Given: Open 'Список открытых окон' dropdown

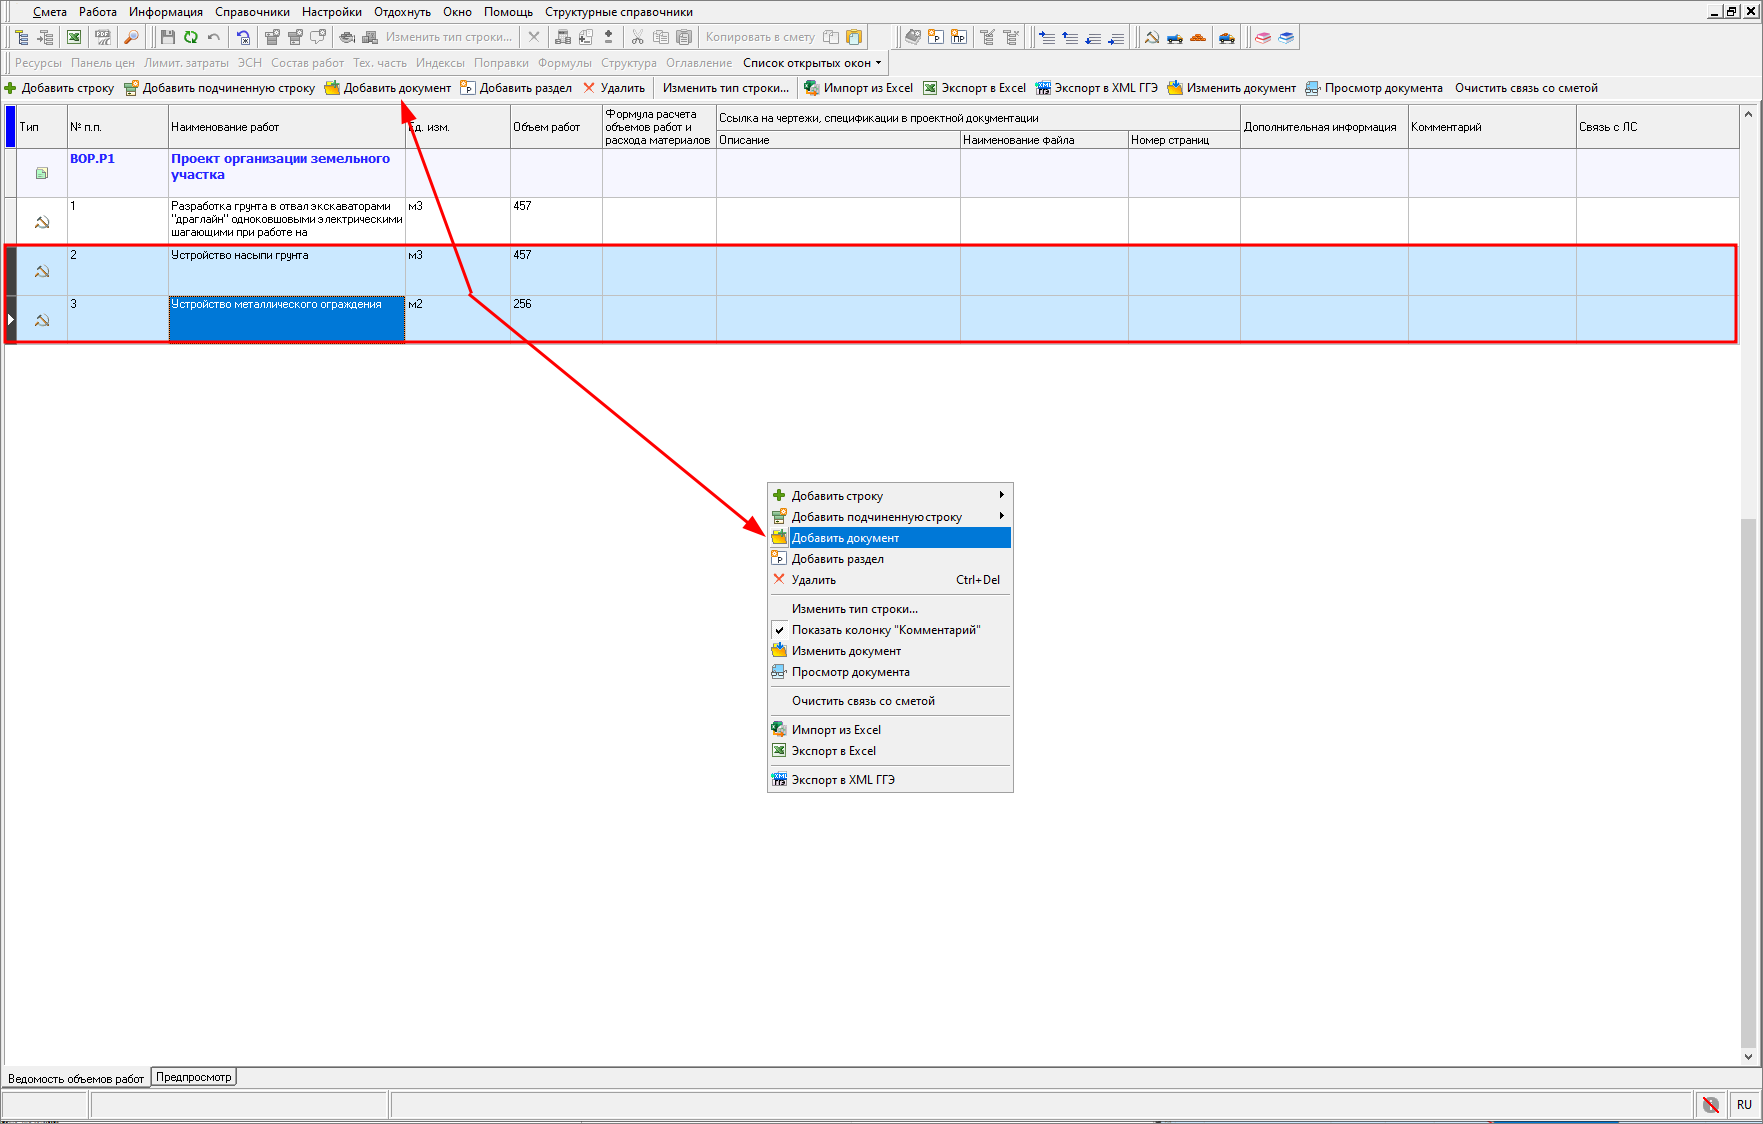Looking at the screenshot, I should pyautogui.click(x=812, y=63).
